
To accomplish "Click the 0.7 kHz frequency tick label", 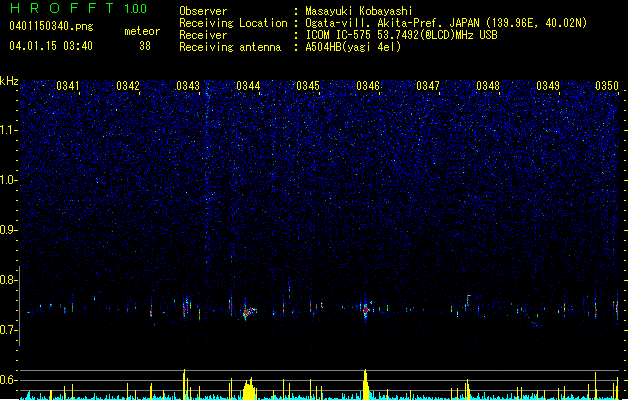I will [9, 330].
